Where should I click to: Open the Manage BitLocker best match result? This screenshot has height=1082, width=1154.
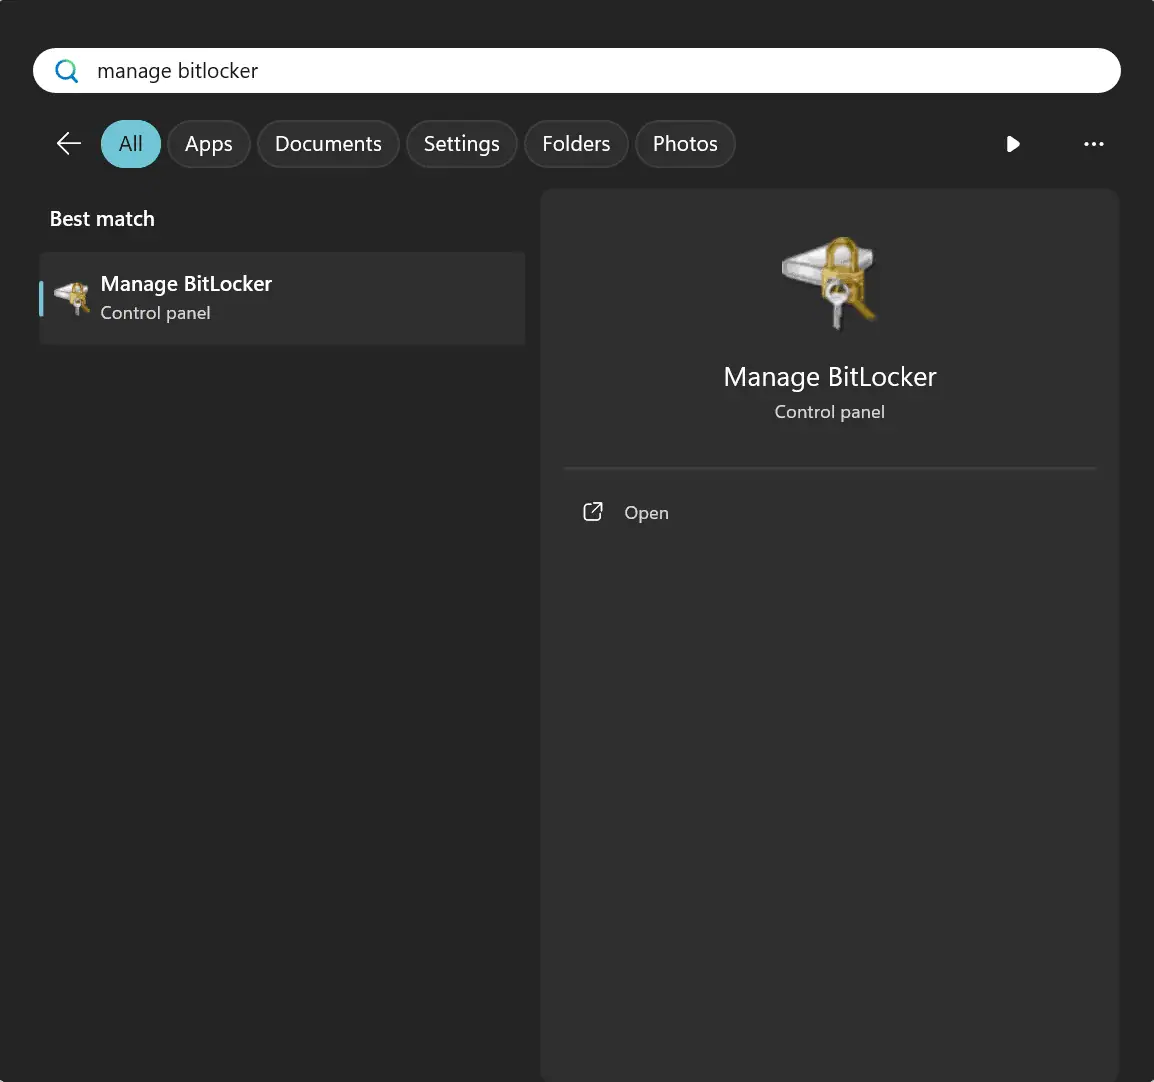pyautogui.click(x=282, y=298)
